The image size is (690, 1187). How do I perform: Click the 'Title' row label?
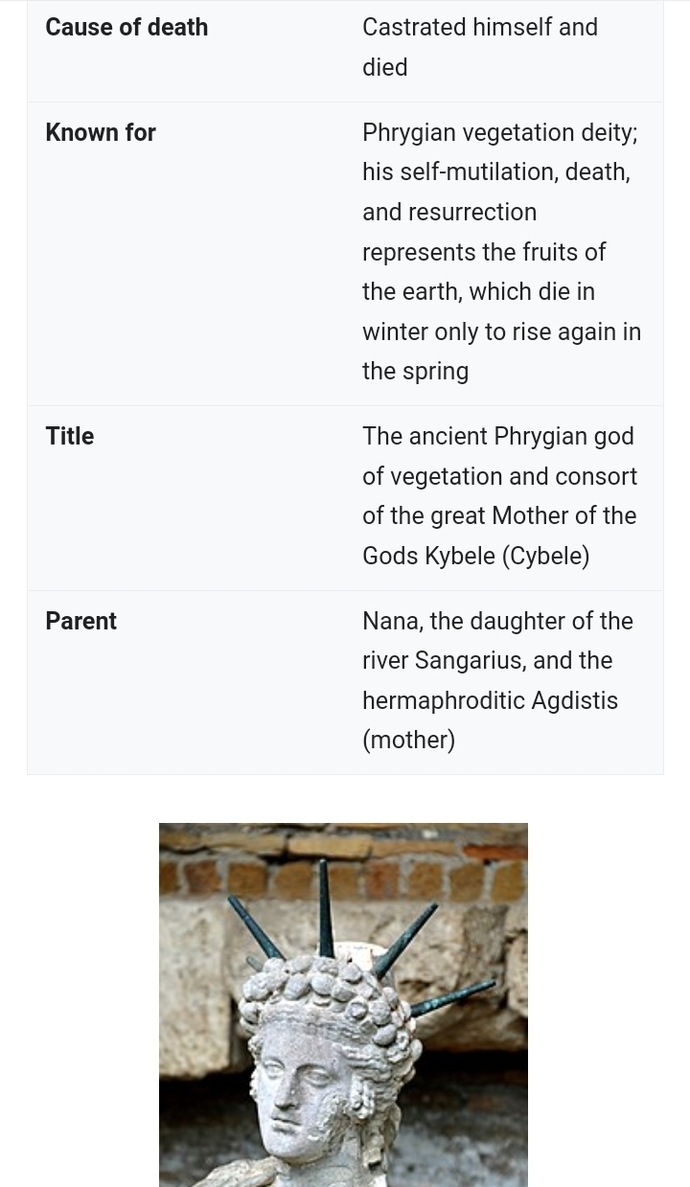point(70,436)
